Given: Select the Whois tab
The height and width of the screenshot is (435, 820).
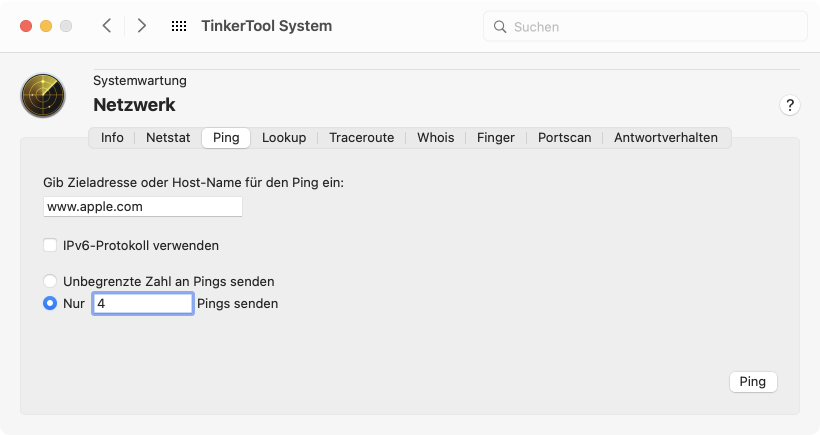Looking at the screenshot, I should pyautogui.click(x=435, y=138).
